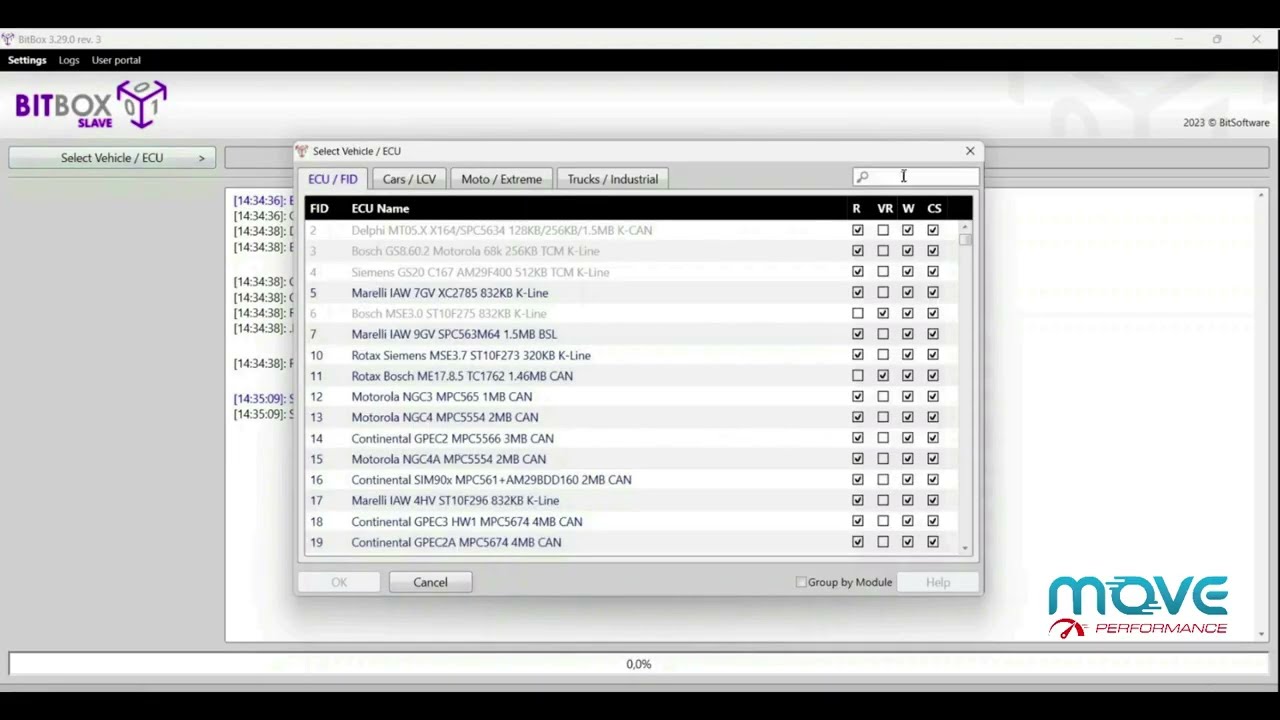Click the OK button
The width and height of the screenshot is (1280, 720).
(x=339, y=582)
